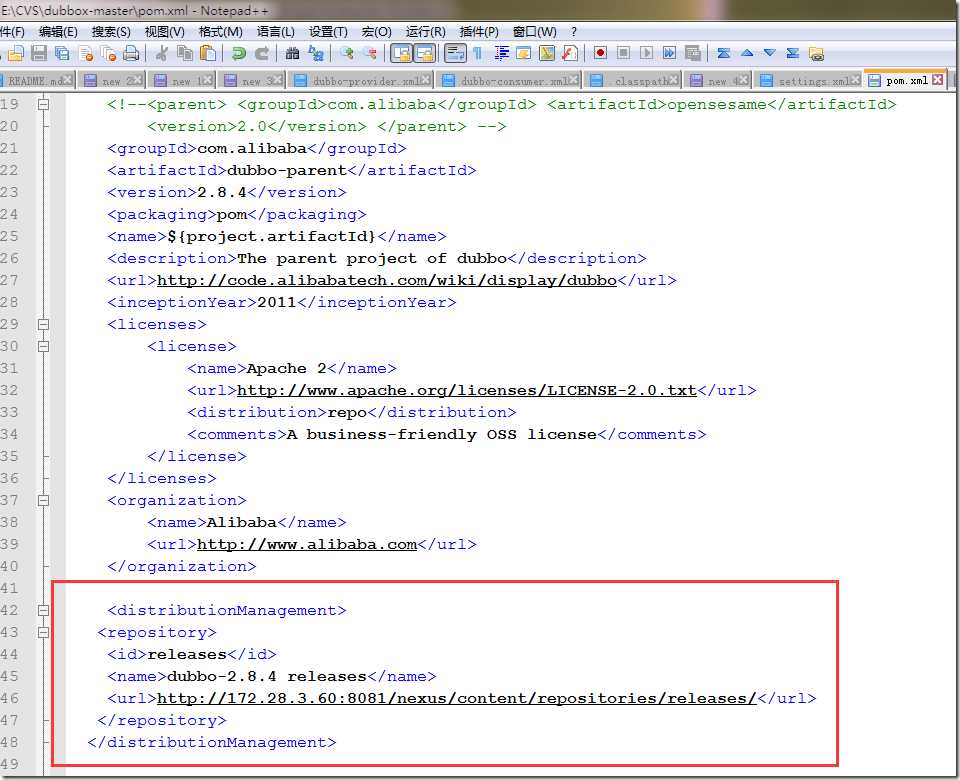Collapse the repository fold at line 43
The image size is (960, 780).
coord(43,632)
